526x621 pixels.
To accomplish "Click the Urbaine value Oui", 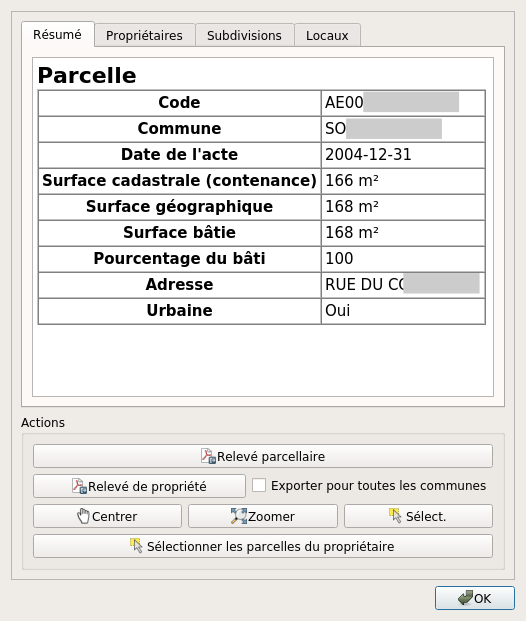I will tap(337, 310).
